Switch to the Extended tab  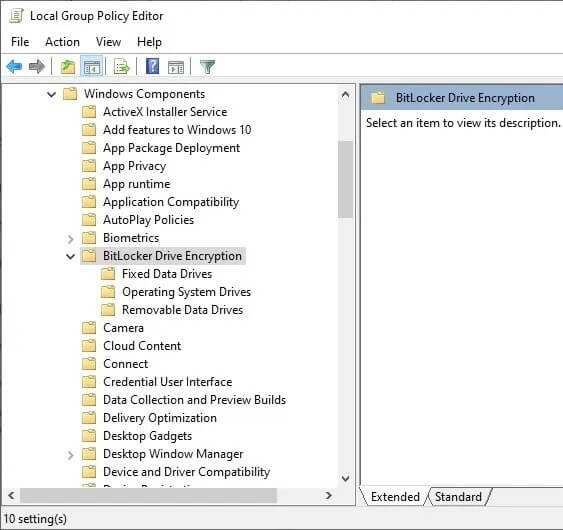395,497
